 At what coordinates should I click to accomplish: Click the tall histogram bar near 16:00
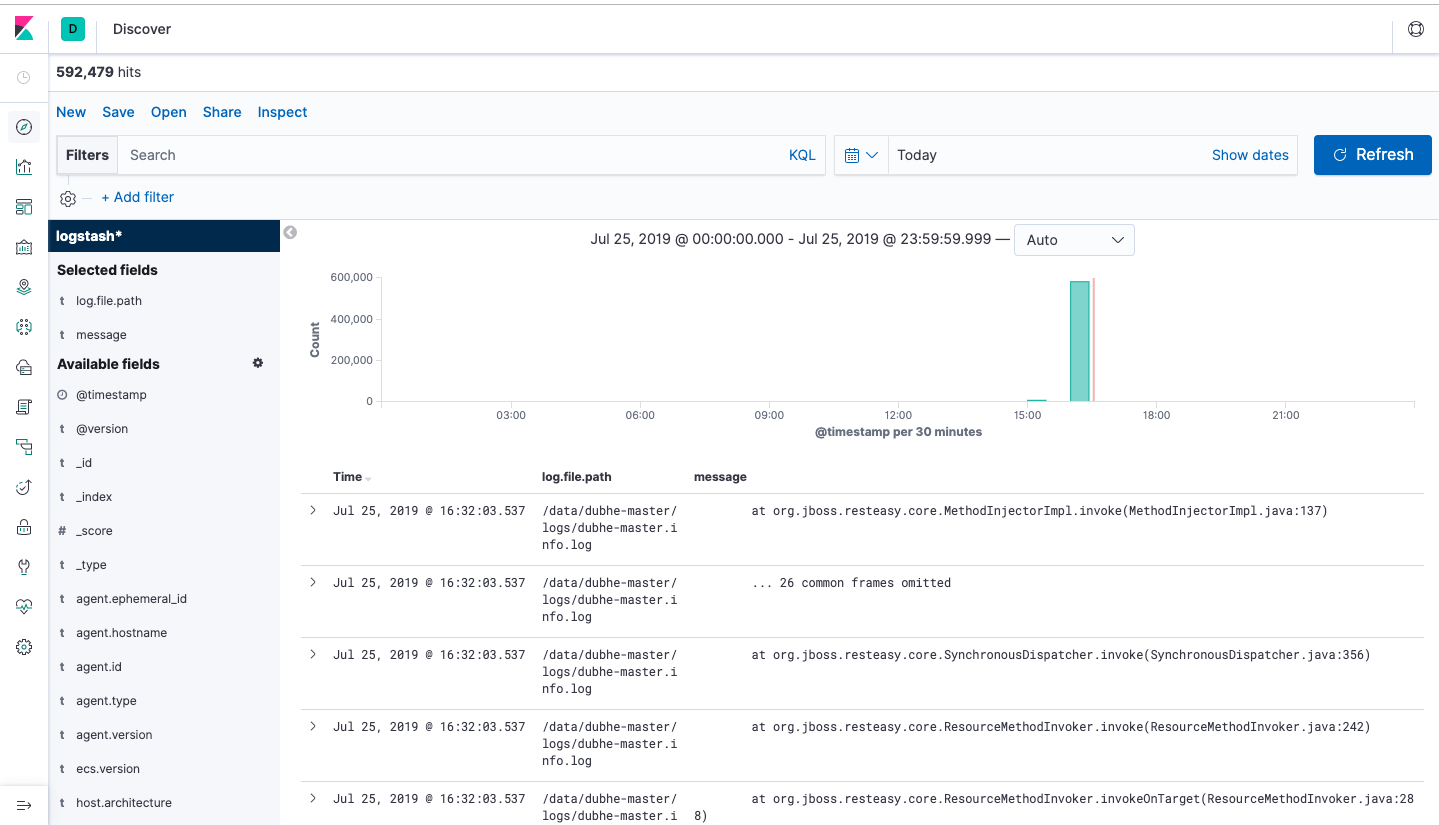click(x=1080, y=341)
